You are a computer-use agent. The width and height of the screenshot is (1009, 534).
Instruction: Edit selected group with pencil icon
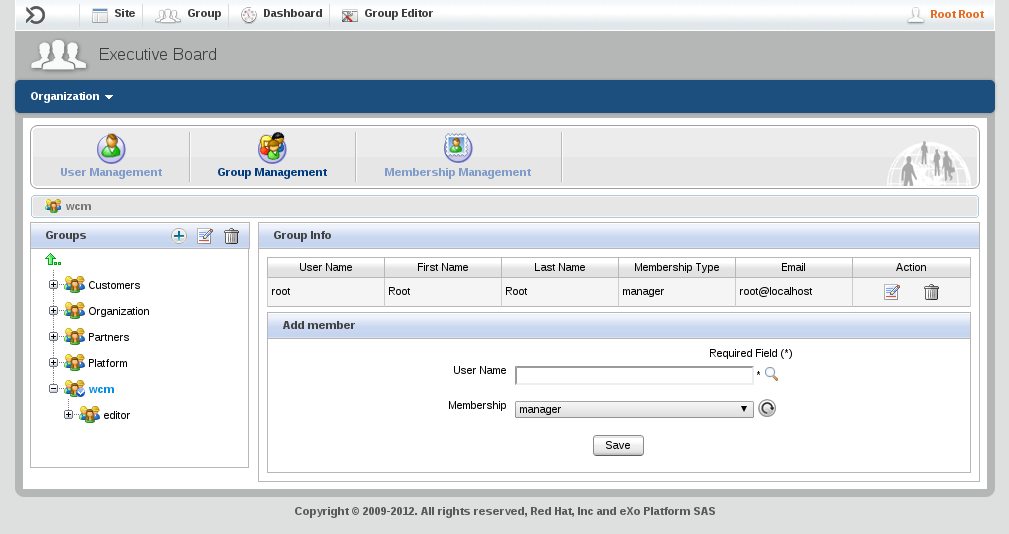coord(205,236)
